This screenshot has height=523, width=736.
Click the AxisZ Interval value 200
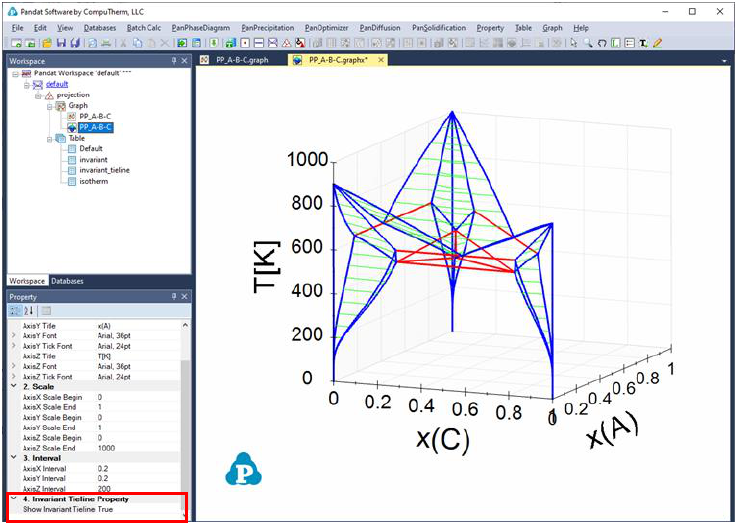tap(103, 489)
